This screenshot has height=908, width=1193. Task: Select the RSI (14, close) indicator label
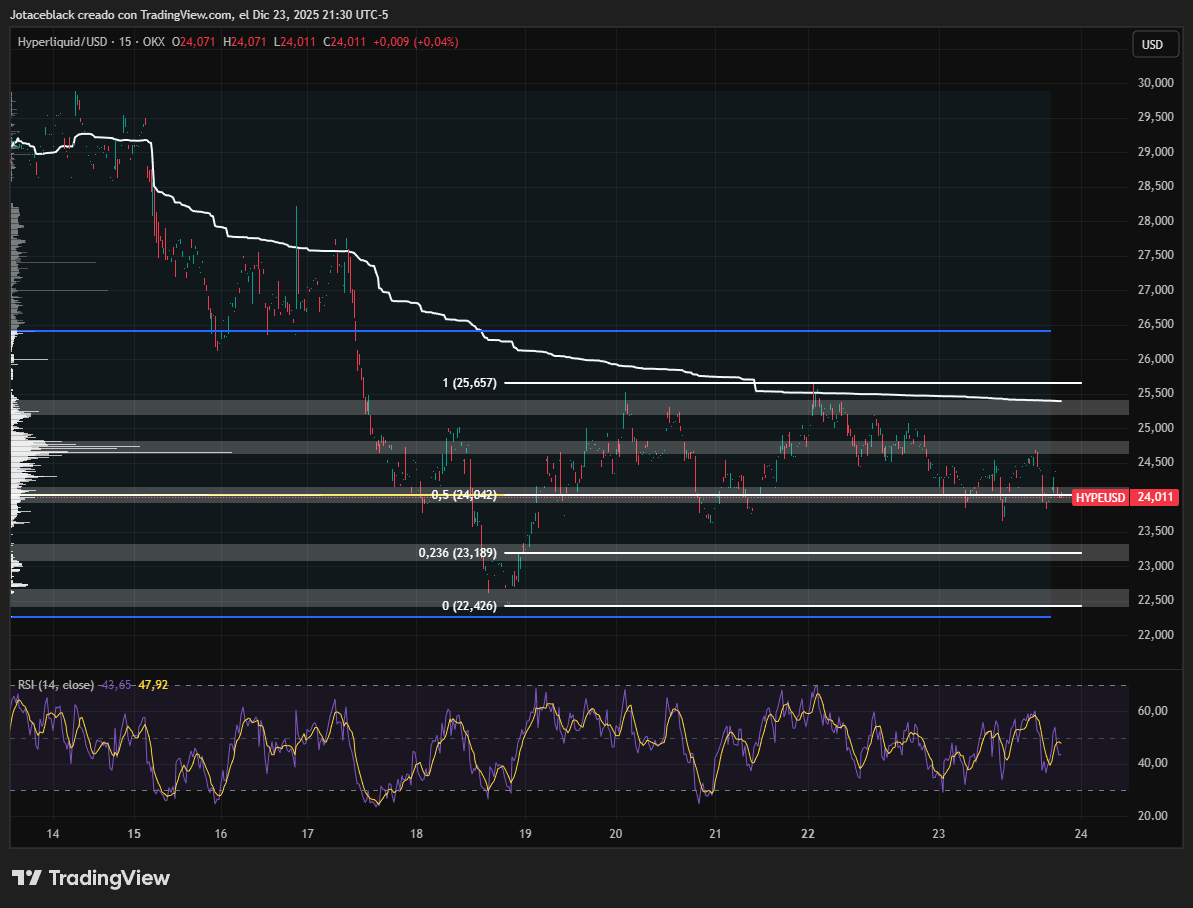click(x=56, y=685)
